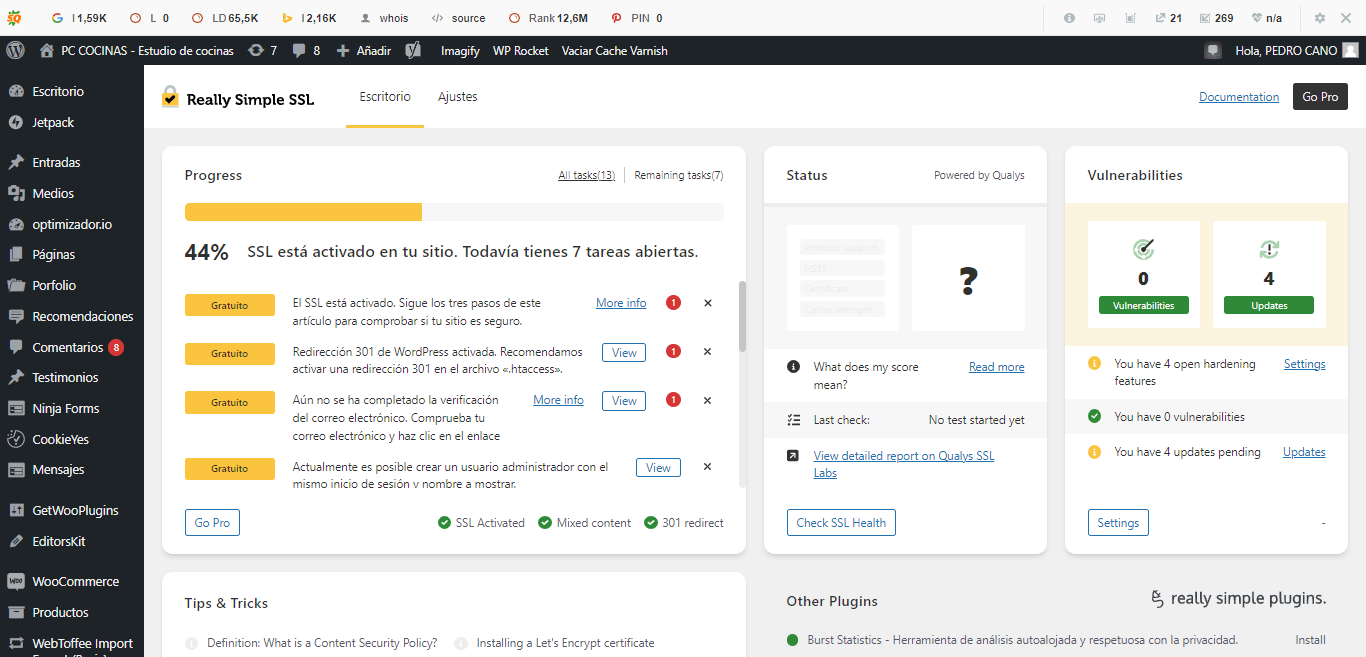Image resolution: width=1366 pixels, height=657 pixels.
Task: Click View for Redirección 301 task
Action: tap(624, 352)
